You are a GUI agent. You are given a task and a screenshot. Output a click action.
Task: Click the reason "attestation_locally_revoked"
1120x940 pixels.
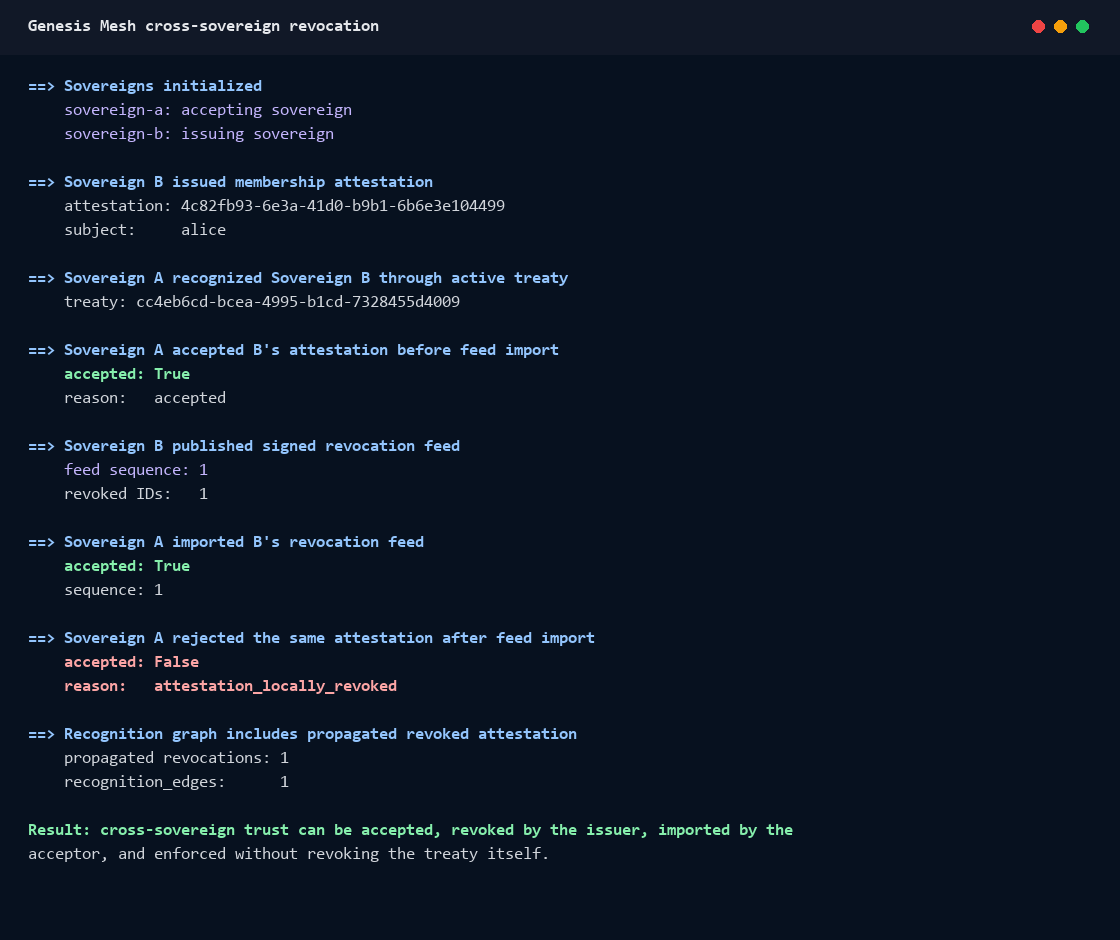pos(276,686)
